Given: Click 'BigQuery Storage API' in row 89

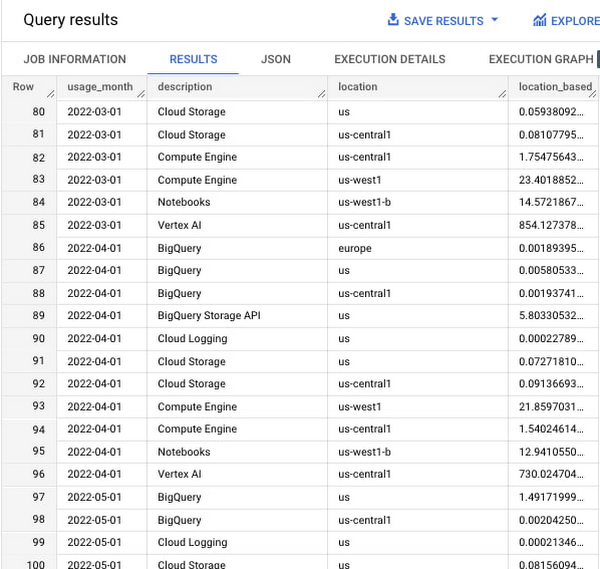Looking at the screenshot, I should [209, 316].
